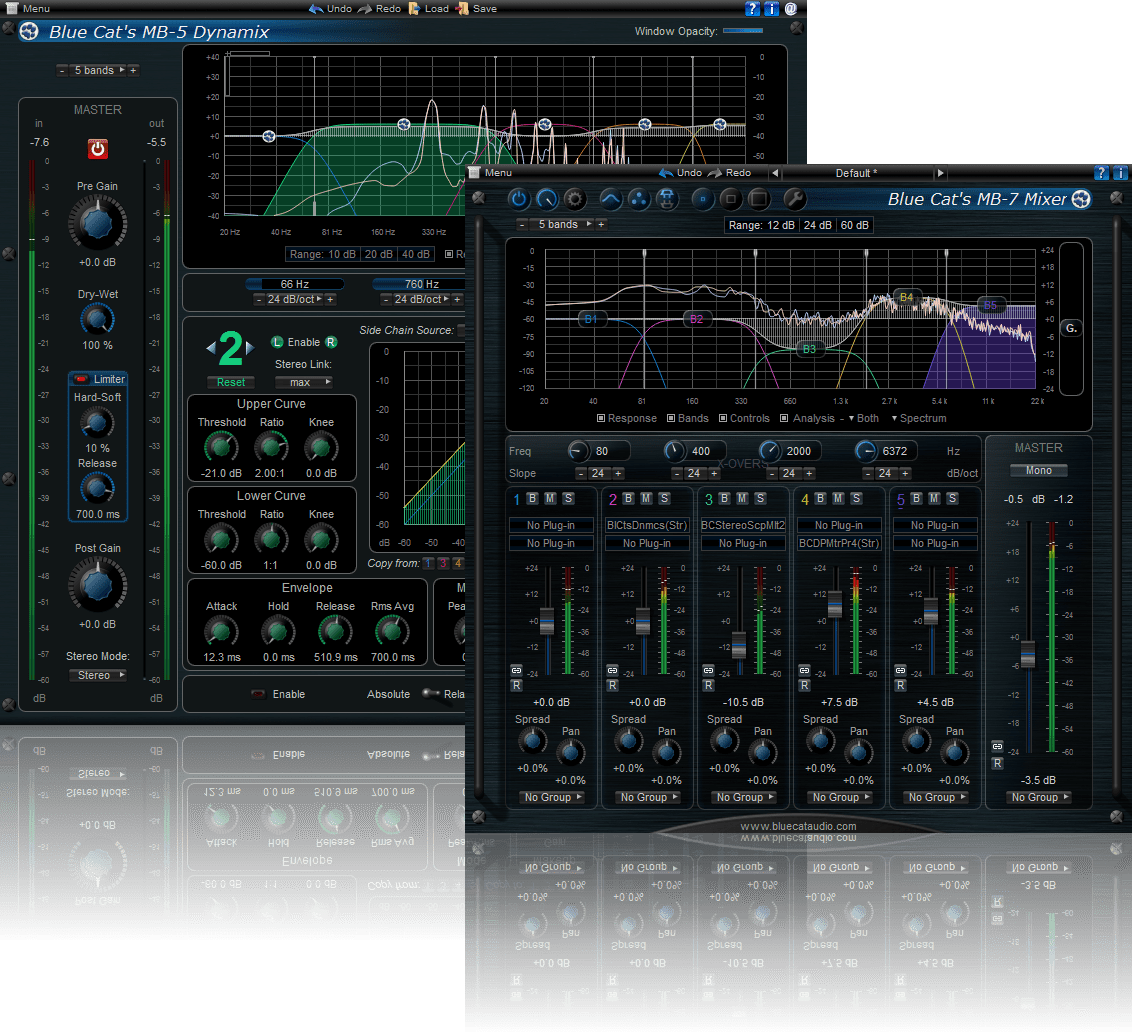This screenshot has height=1036, width=1136.
Task: Adjust the Window Opacity slider in MB-5
Action: point(744,31)
